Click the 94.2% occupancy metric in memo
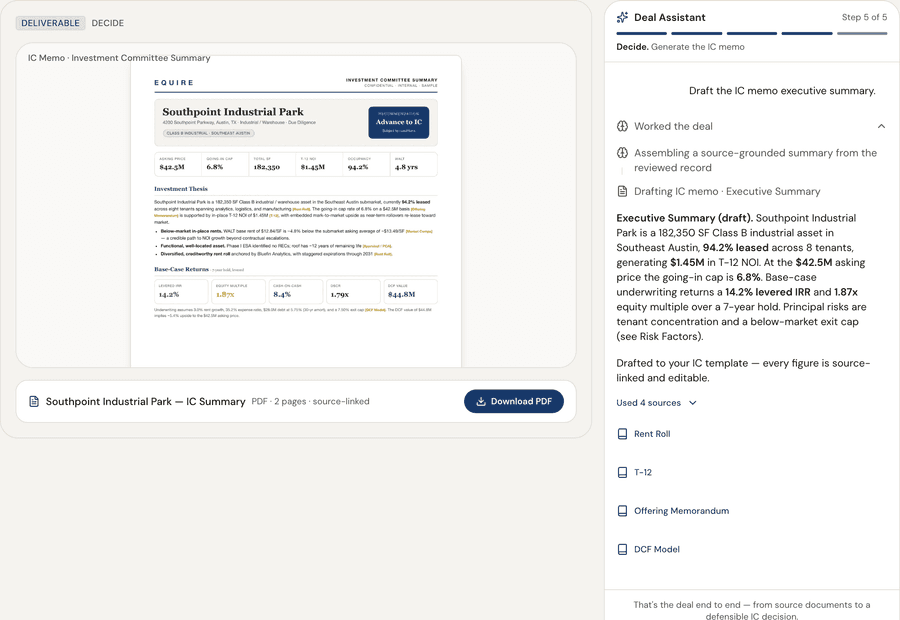The height and width of the screenshot is (620, 900). (358, 167)
